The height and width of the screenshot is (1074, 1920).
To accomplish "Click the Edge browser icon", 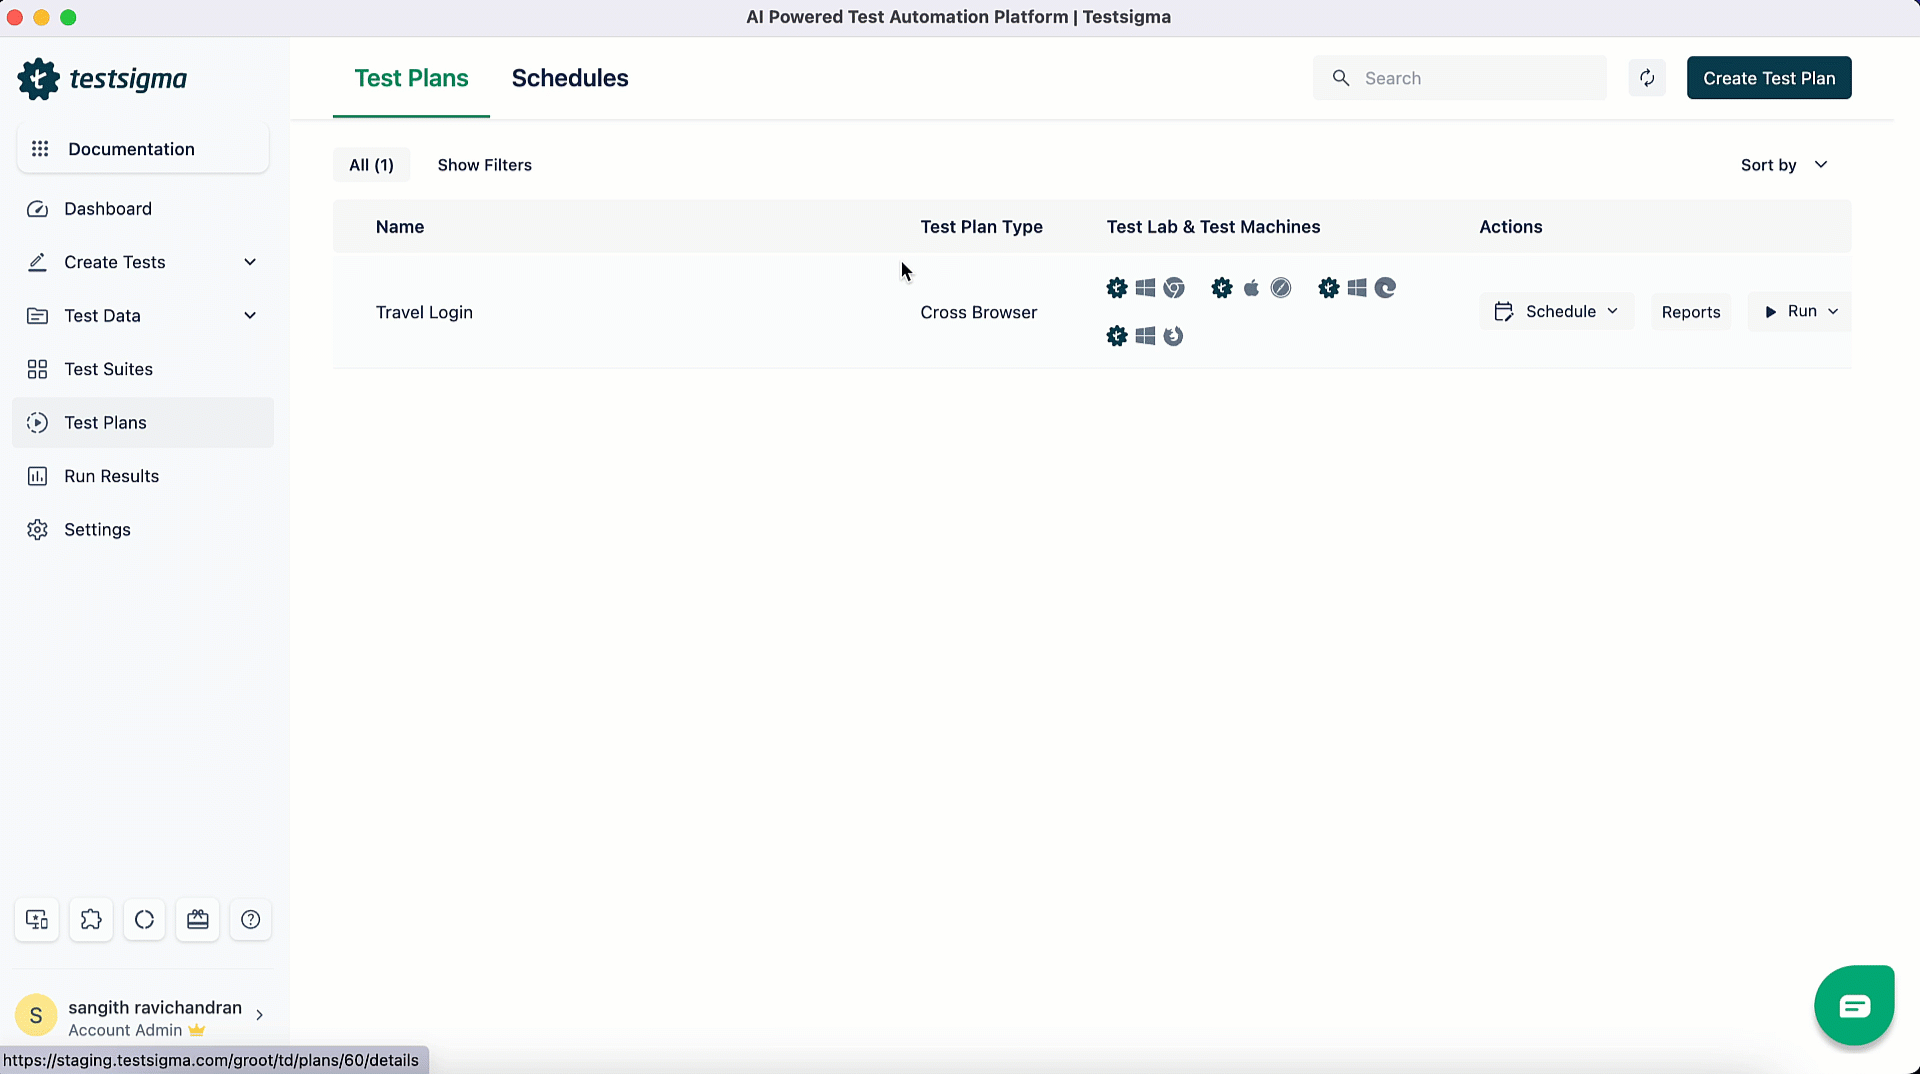I will [1385, 288].
